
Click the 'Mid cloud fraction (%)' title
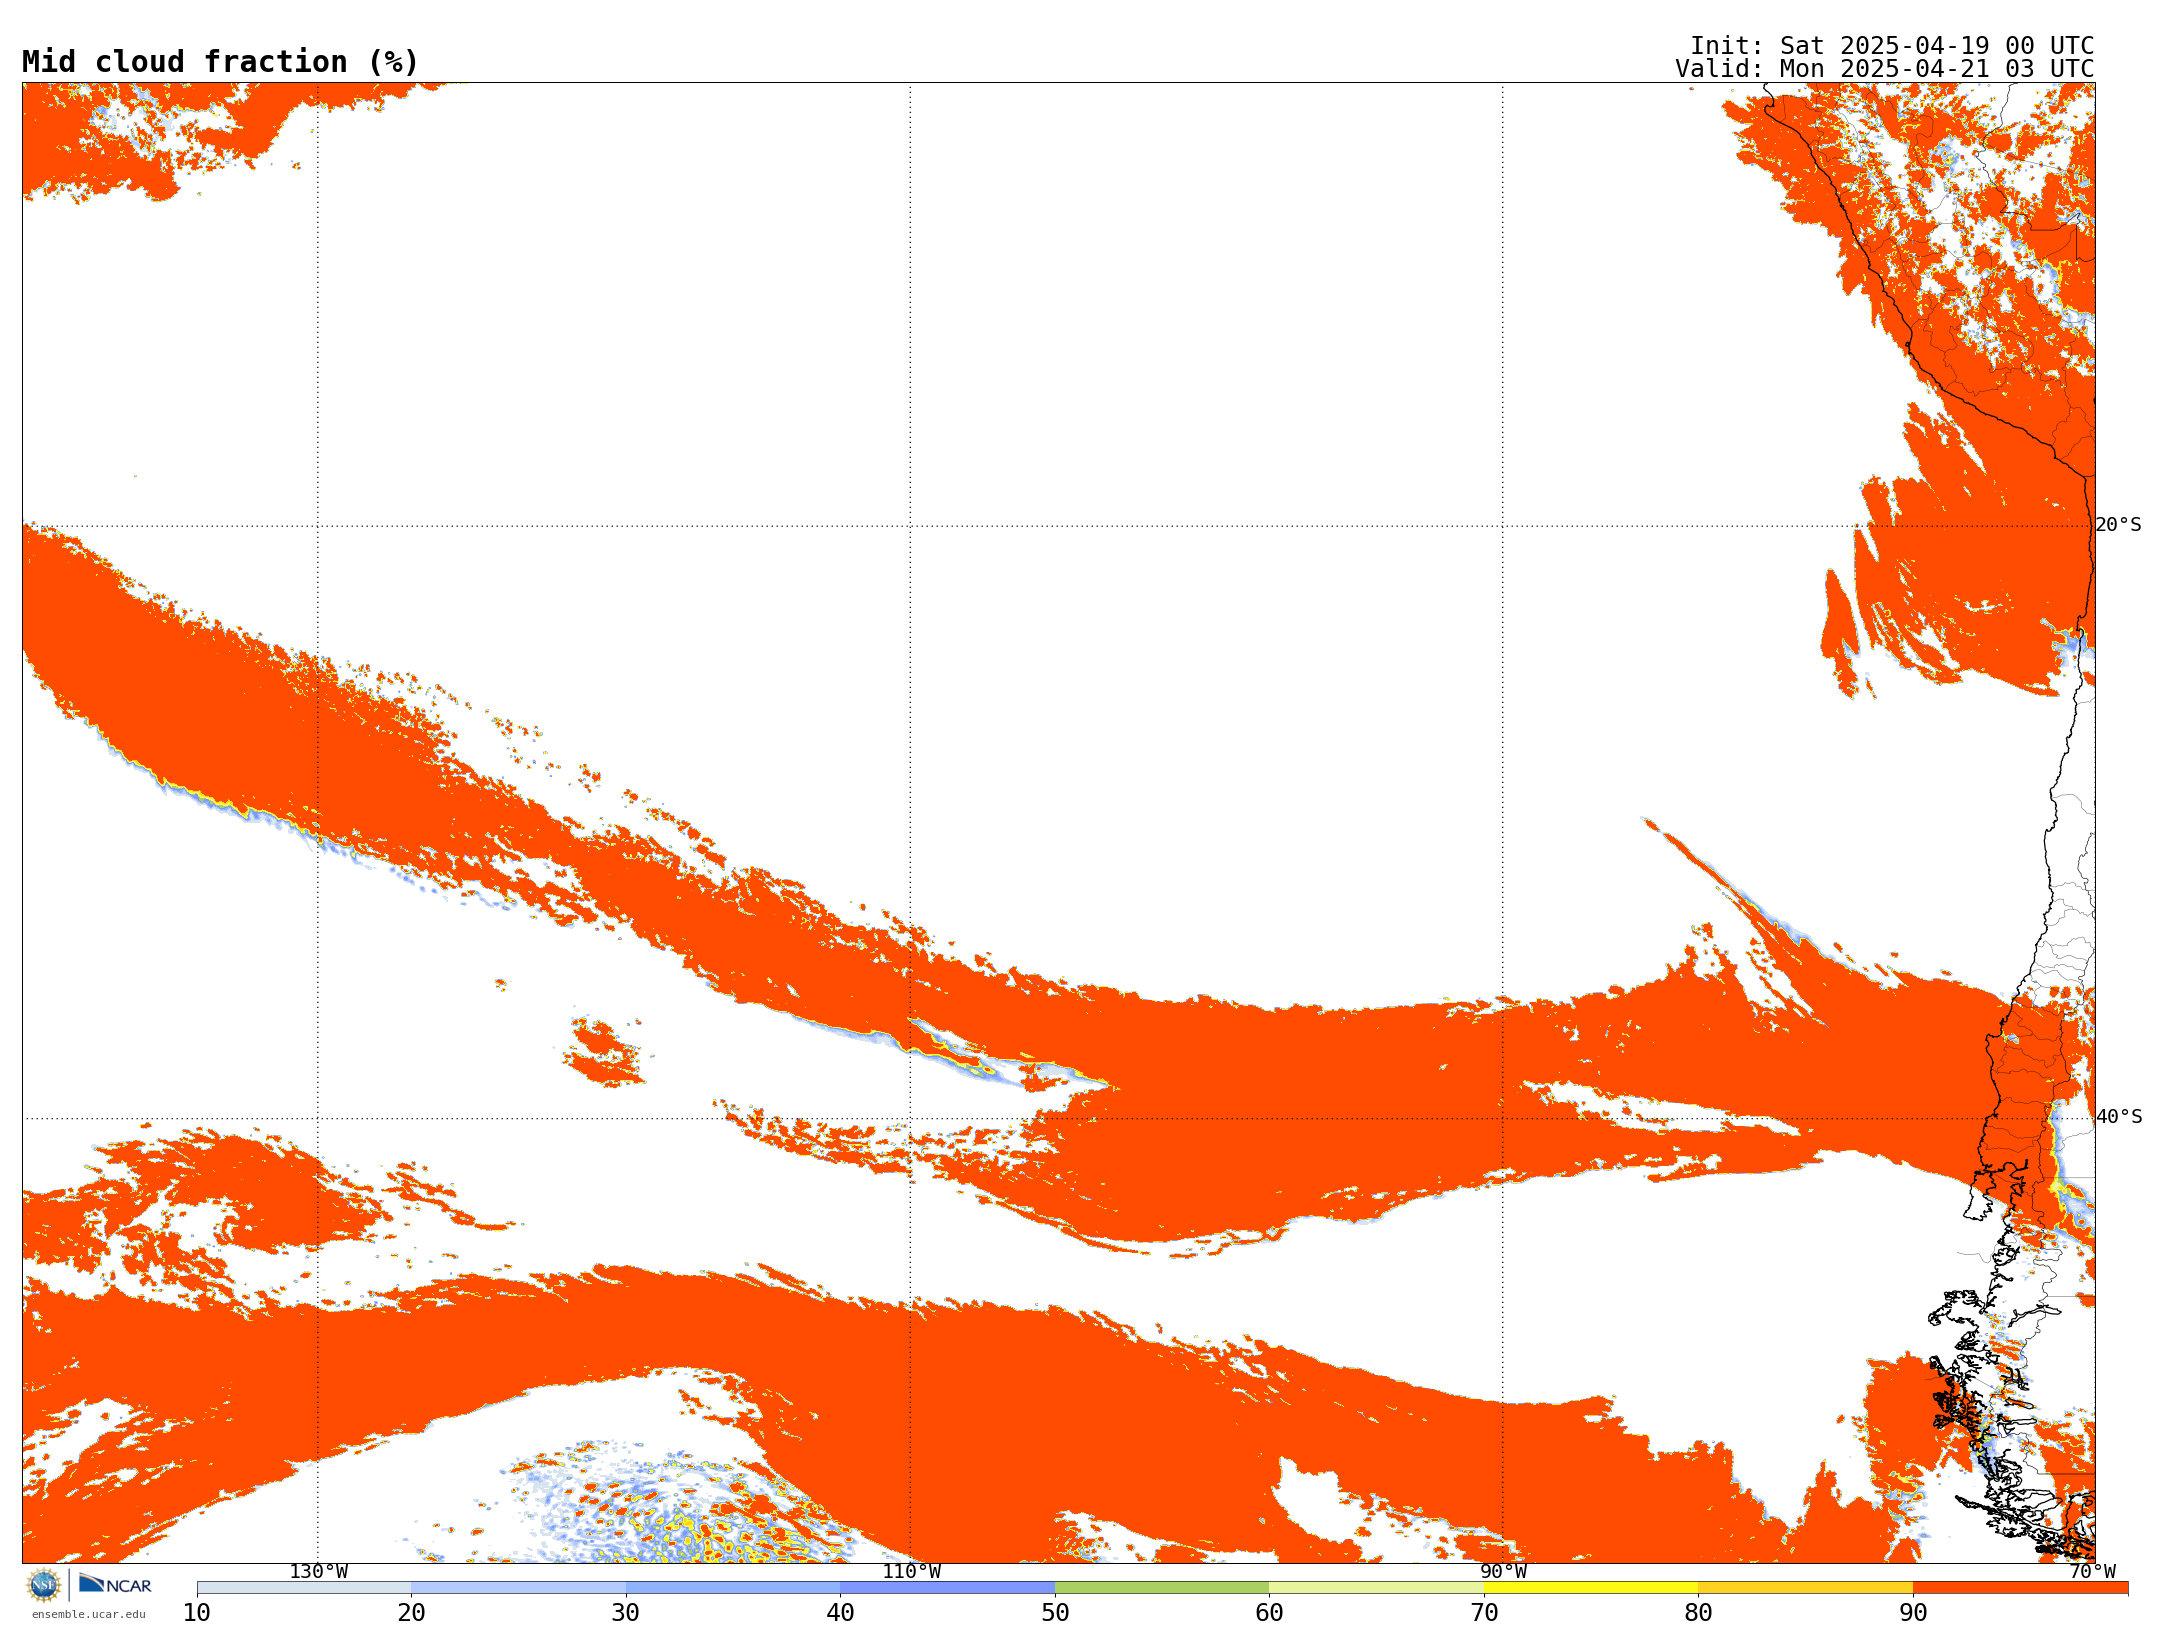[x=220, y=62]
